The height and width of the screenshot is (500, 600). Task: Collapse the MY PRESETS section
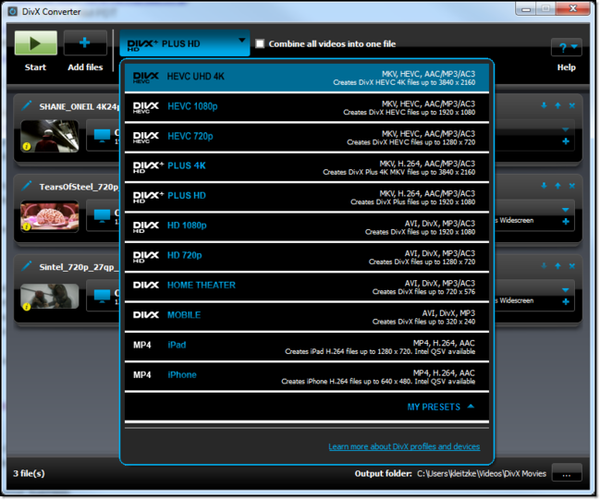(x=440, y=407)
